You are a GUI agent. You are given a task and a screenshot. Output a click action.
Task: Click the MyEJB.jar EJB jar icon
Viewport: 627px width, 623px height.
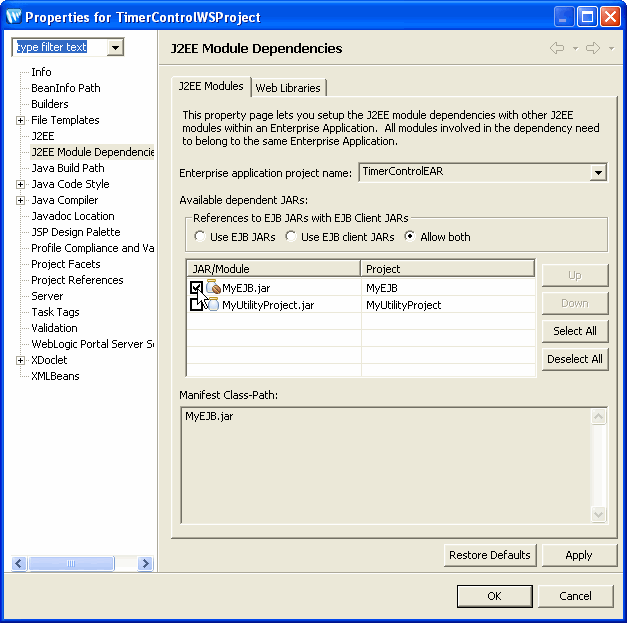tap(213, 287)
